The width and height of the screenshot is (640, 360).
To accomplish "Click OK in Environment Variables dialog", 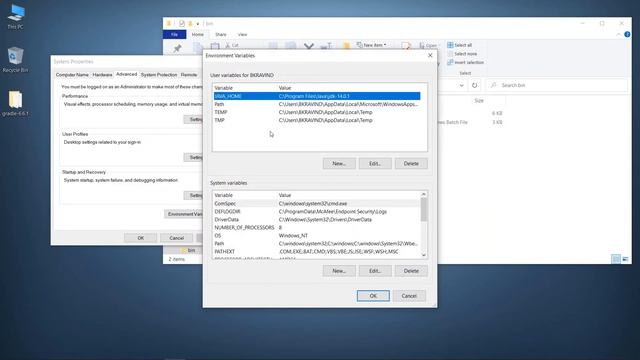I will point(373,296).
